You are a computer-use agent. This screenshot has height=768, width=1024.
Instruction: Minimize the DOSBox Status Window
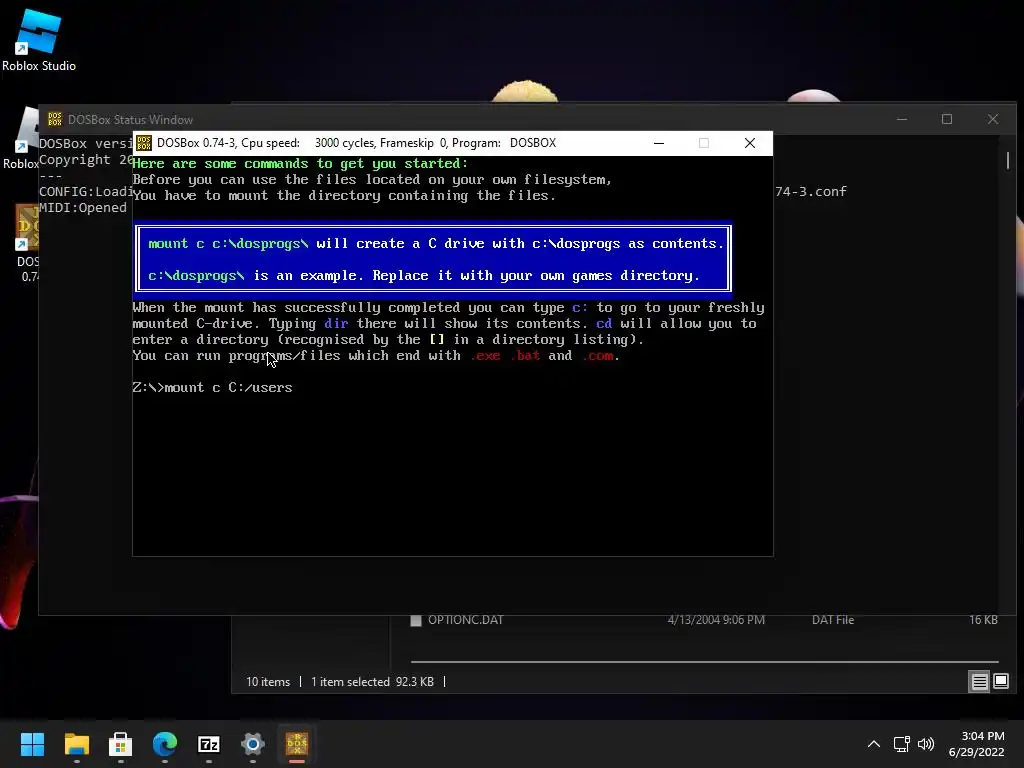pyautogui.click(x=902, y=119)
